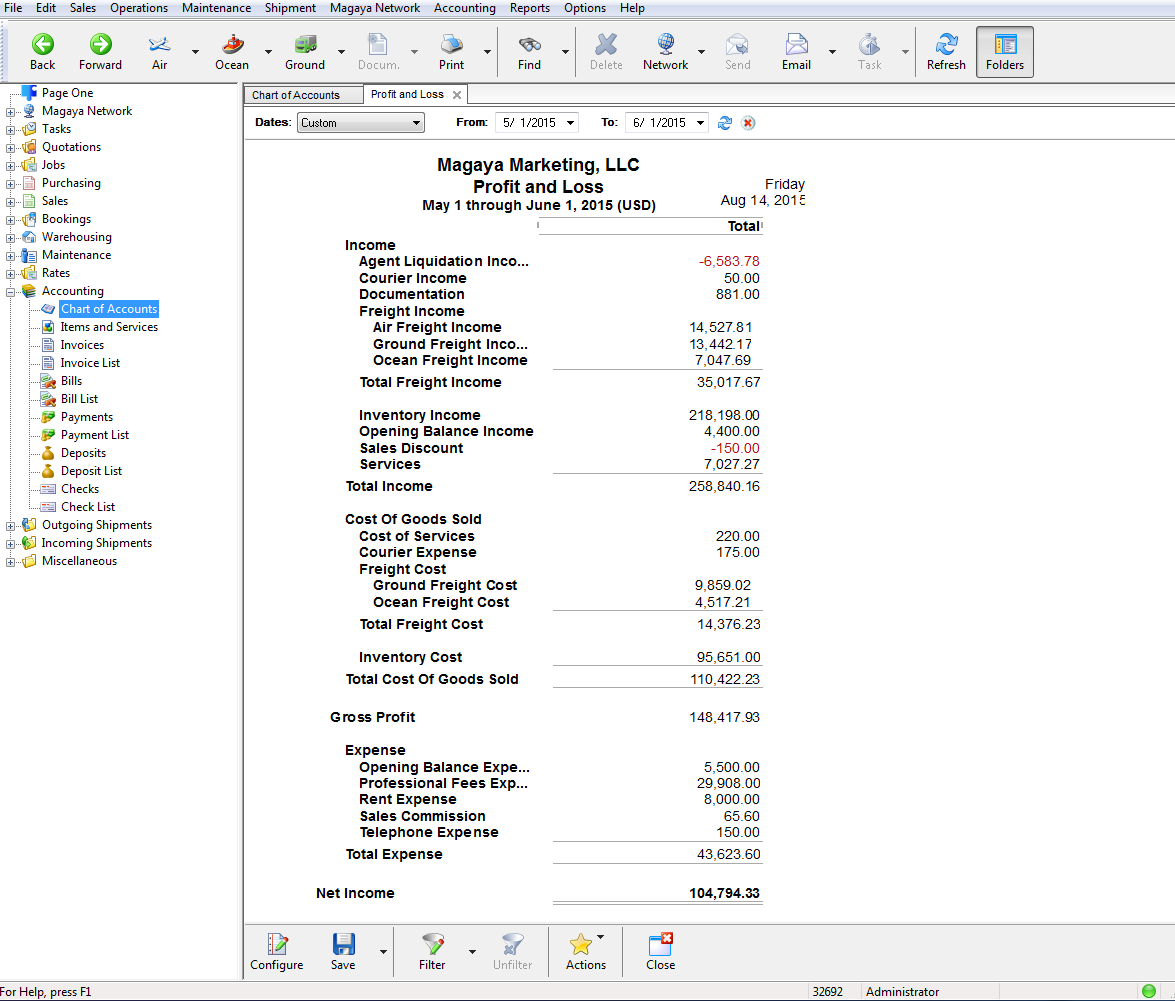The image size is (1175, 1001).
Task: Open the Ocean shipment tool
Action: 232,52
